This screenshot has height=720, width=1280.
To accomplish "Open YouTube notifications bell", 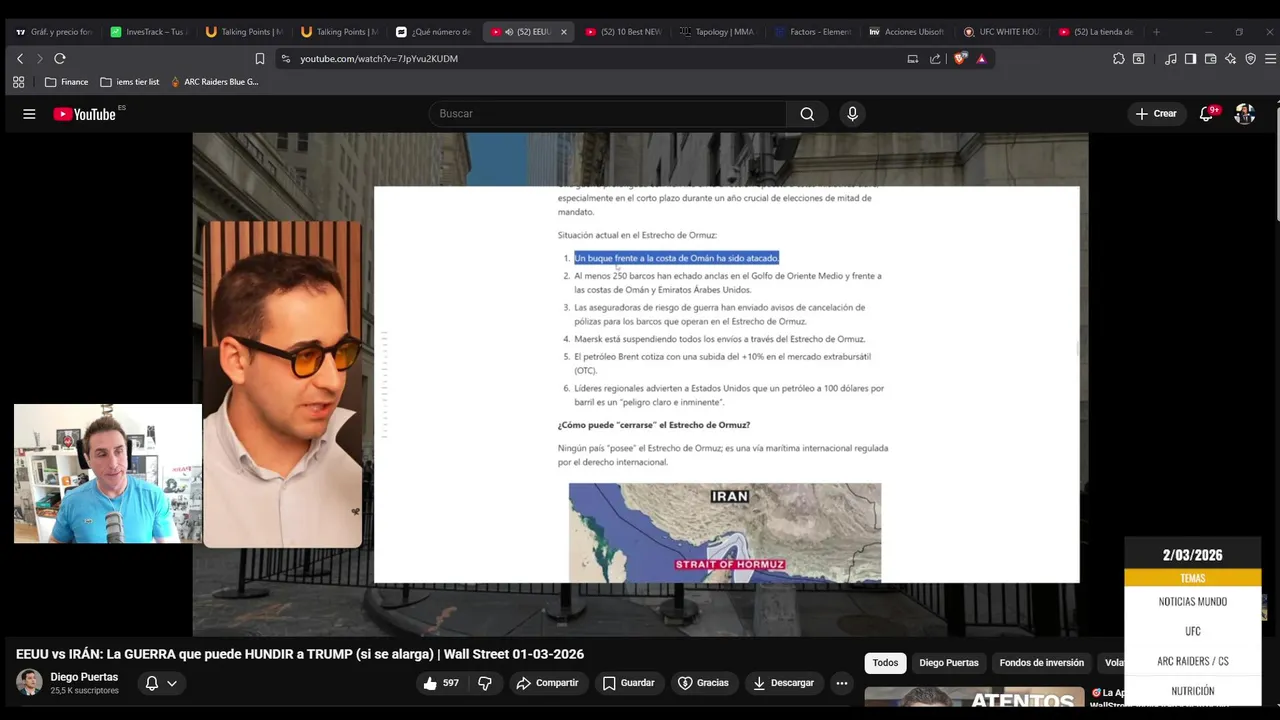I will coord(1207,114).
